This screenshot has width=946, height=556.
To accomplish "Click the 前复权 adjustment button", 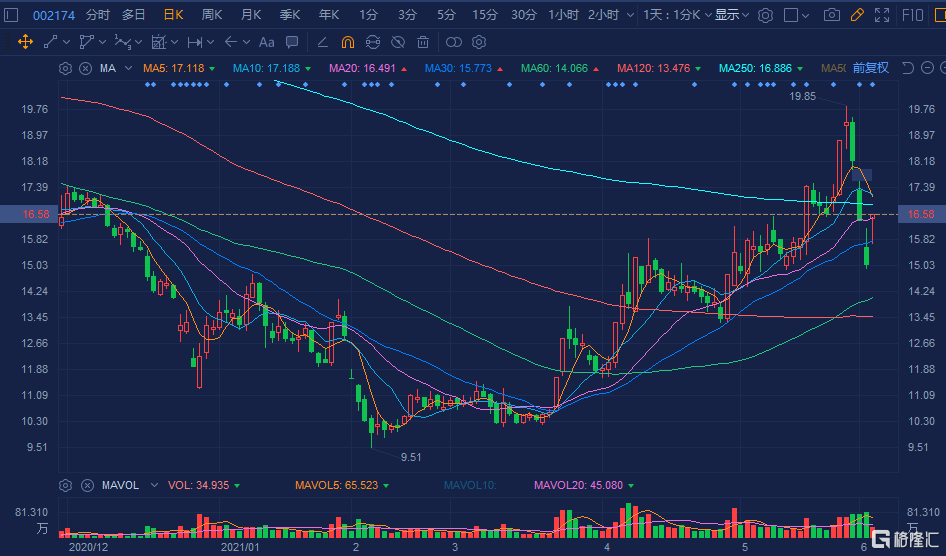I will tap(870, 68).
